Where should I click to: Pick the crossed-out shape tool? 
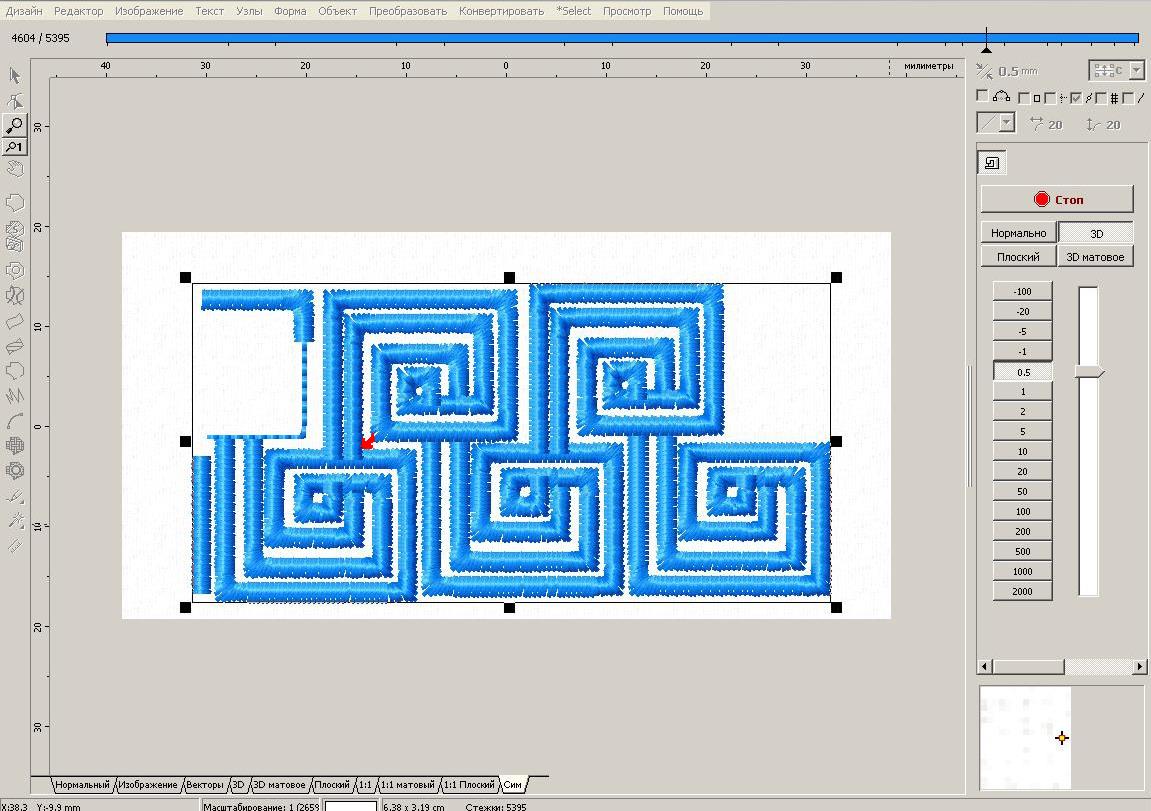click(x=15, y=295)
